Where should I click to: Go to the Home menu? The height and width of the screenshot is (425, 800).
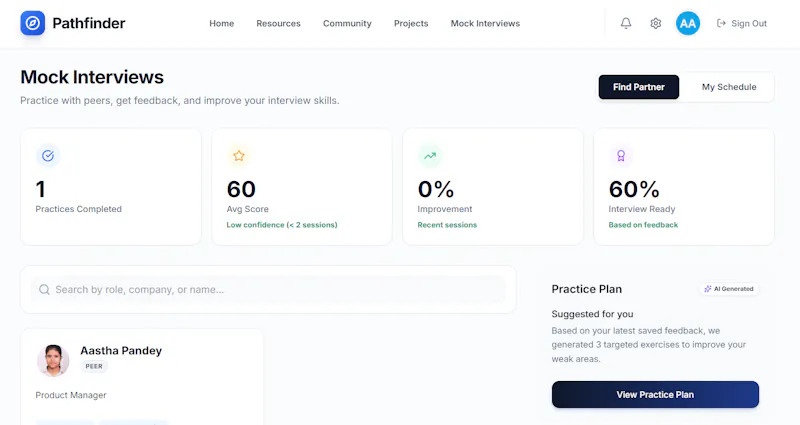pyautogui.click(x=221, y=23)
